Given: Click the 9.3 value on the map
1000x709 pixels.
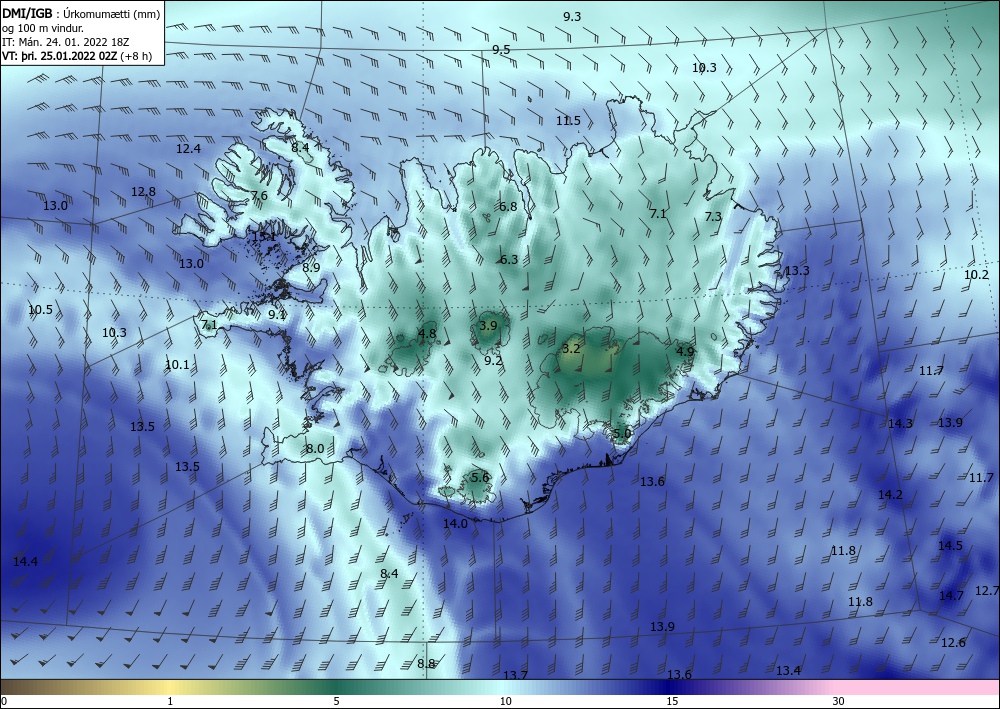Looking at the screenshot, I should pyautogui.click(x=572, y=17).
